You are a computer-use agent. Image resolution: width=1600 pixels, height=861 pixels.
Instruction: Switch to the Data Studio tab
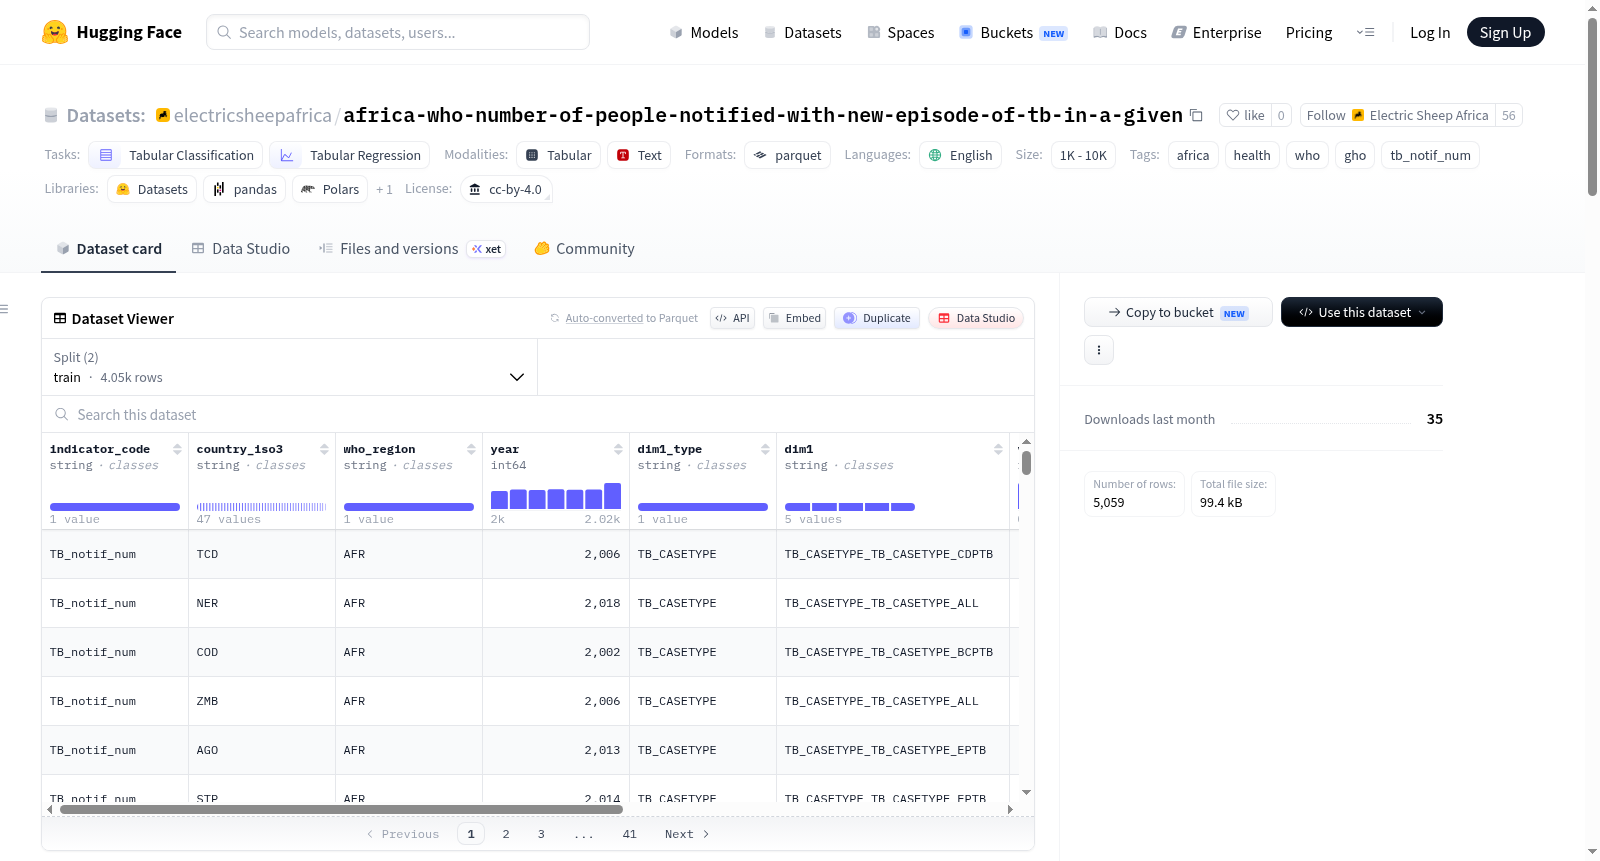click(240, 248)
